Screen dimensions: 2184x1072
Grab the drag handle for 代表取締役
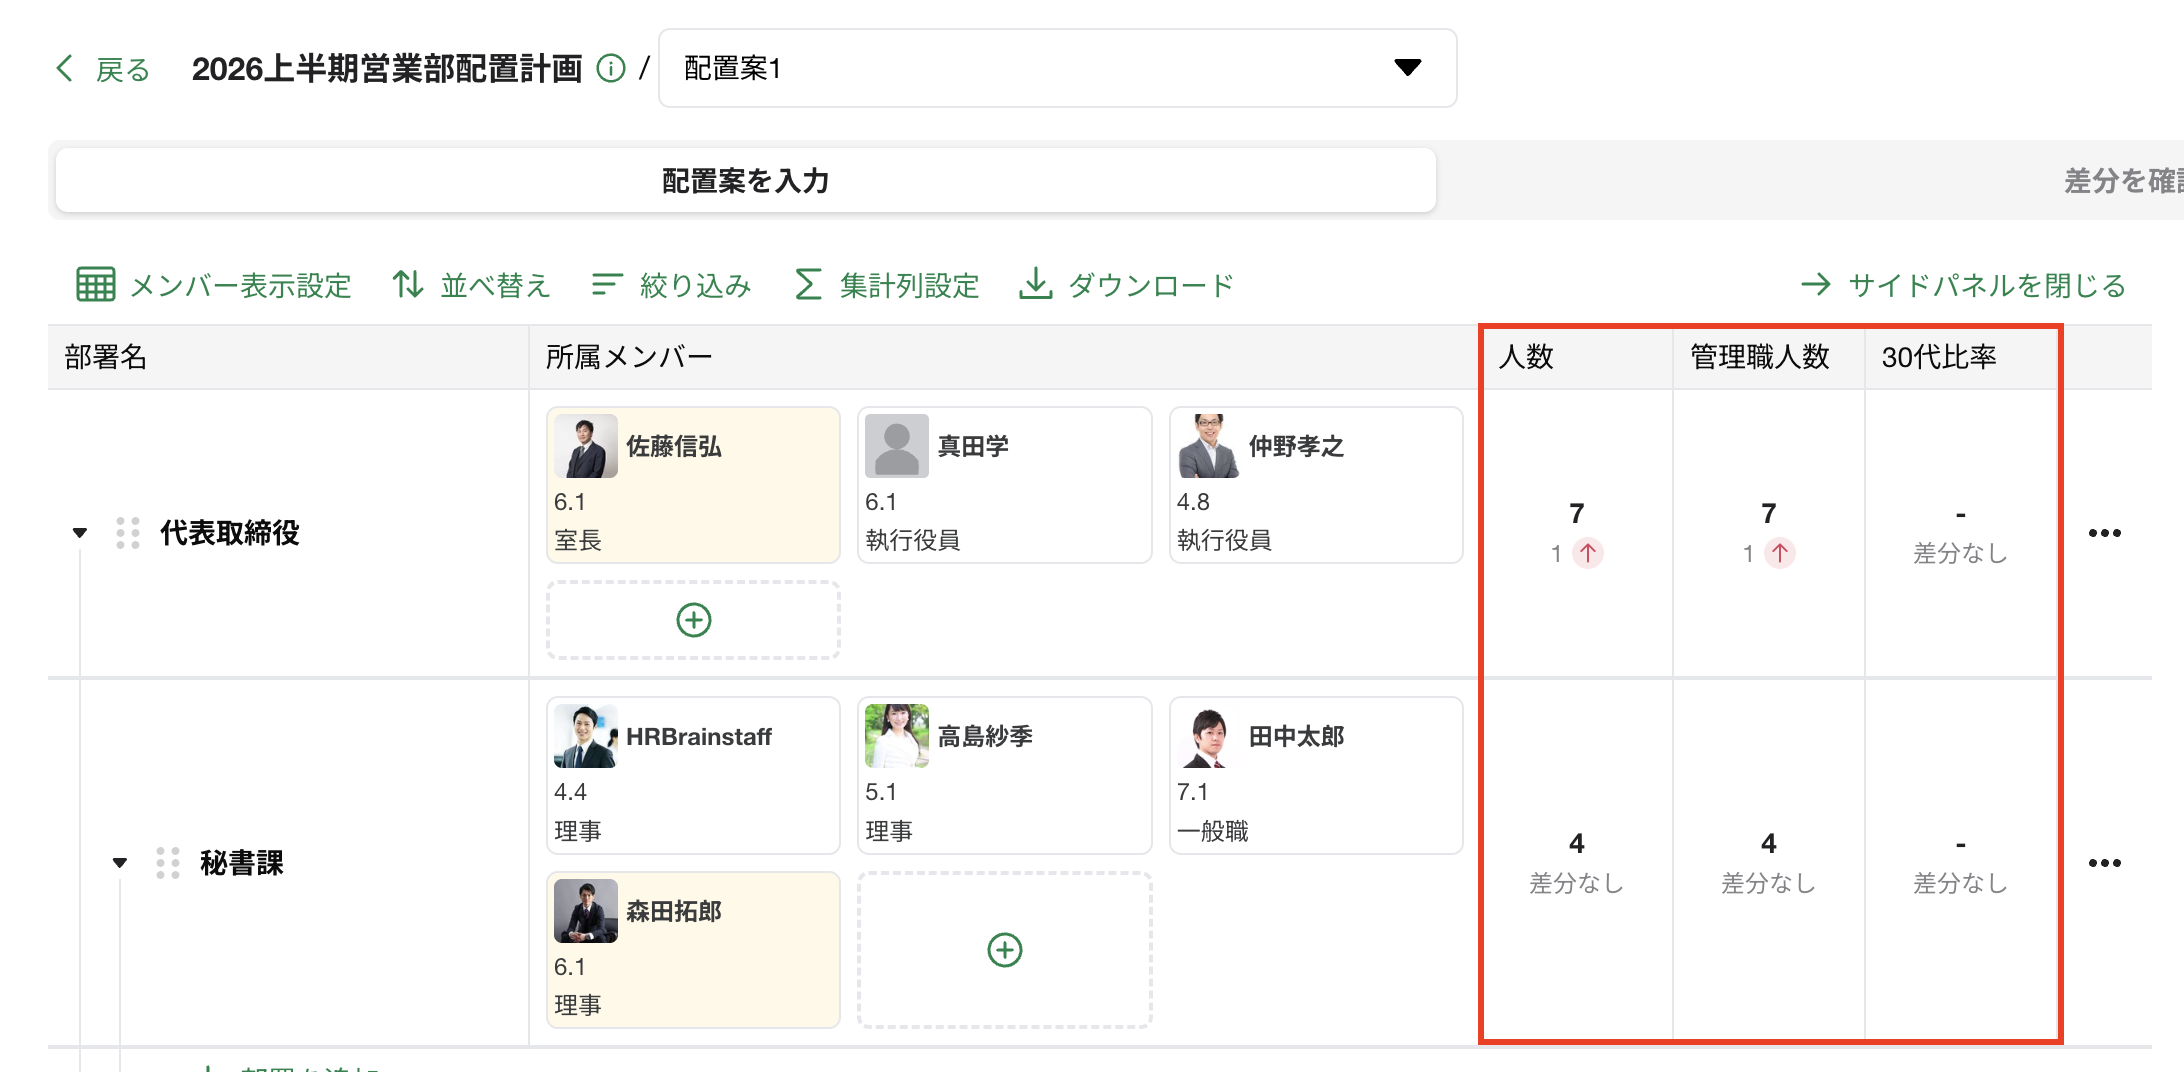coord(127,533)
